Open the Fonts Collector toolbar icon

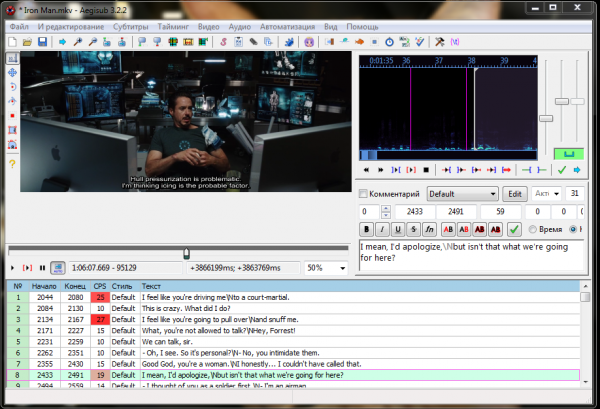[x=268, y=42]
